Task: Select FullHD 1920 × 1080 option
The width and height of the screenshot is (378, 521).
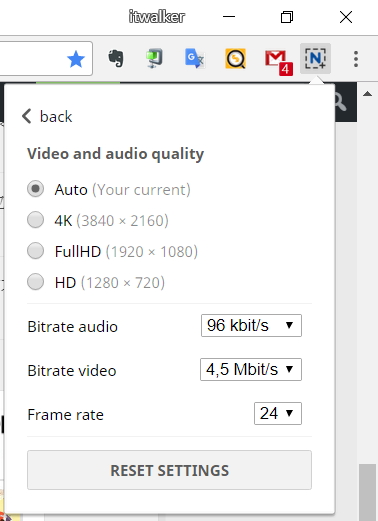Action: click(35, 251)
